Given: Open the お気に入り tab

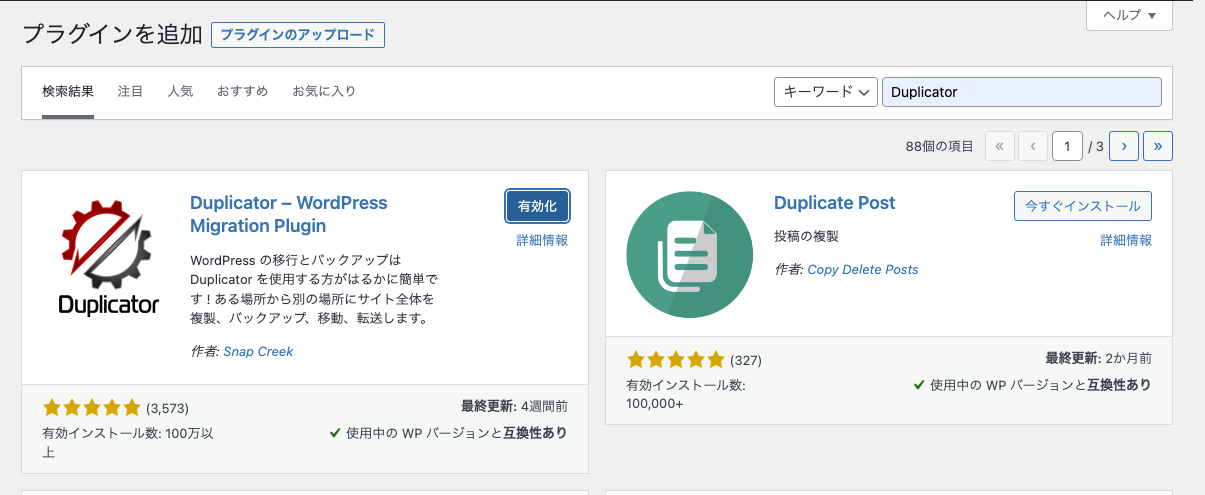Looking at the screenshot, I should pyautogui.click(x=324, y=92).
